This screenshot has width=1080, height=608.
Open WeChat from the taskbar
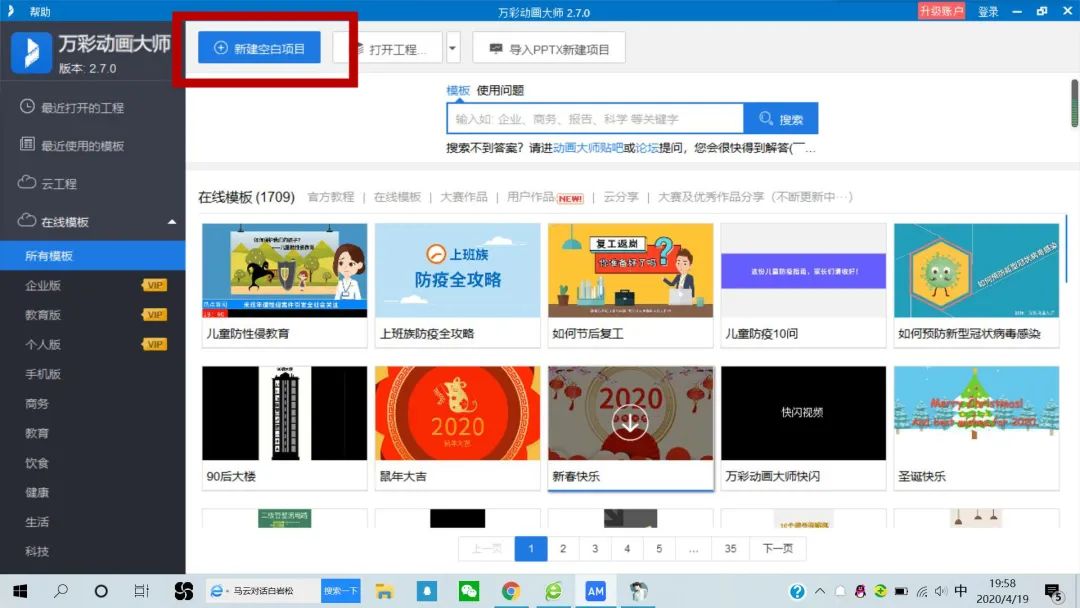coord(469,592)
